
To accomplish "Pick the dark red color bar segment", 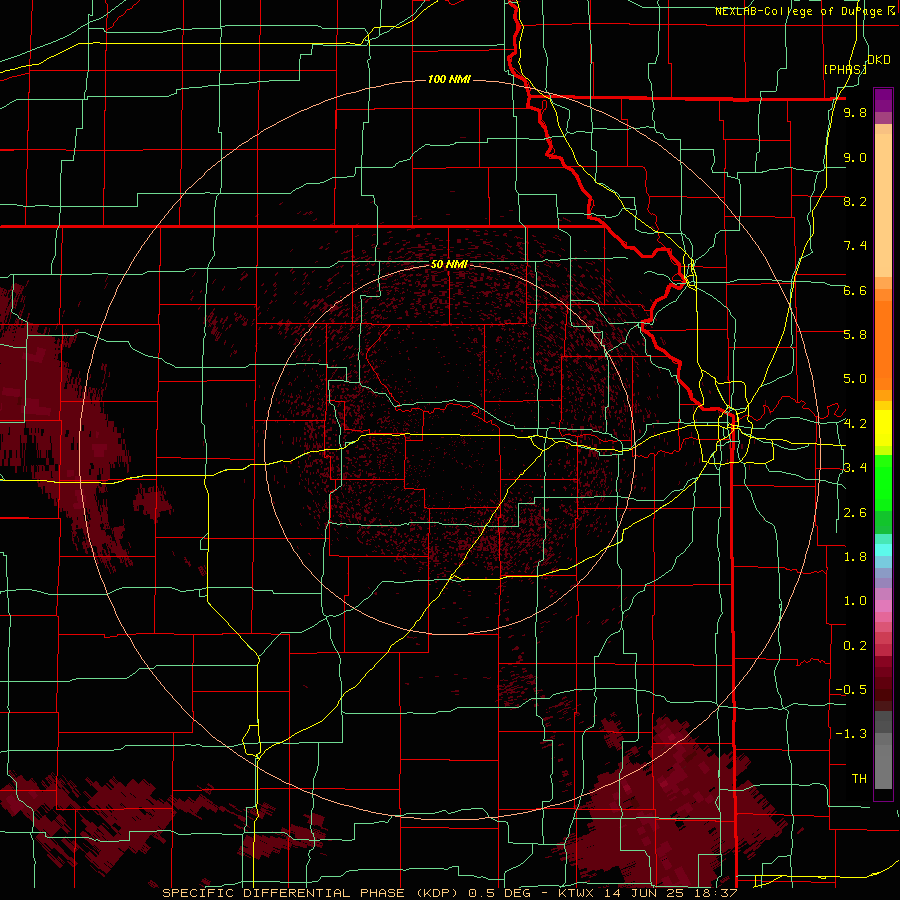I will coord(883,683).
